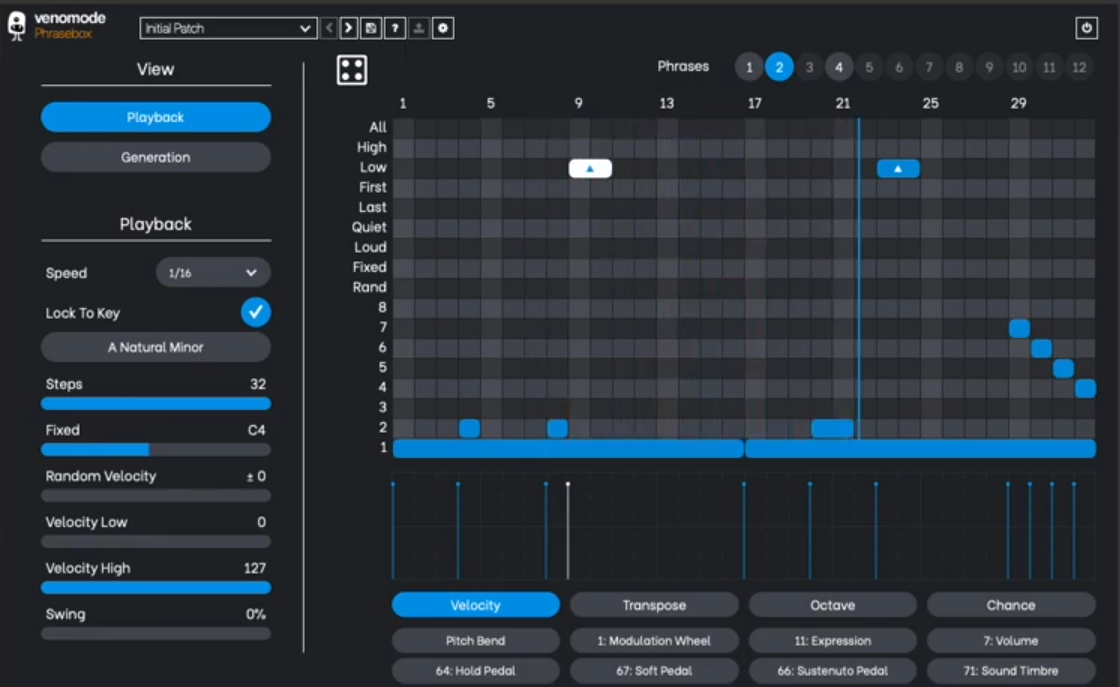Open the help question mark
1120x687 pixels.
point(395,29)
